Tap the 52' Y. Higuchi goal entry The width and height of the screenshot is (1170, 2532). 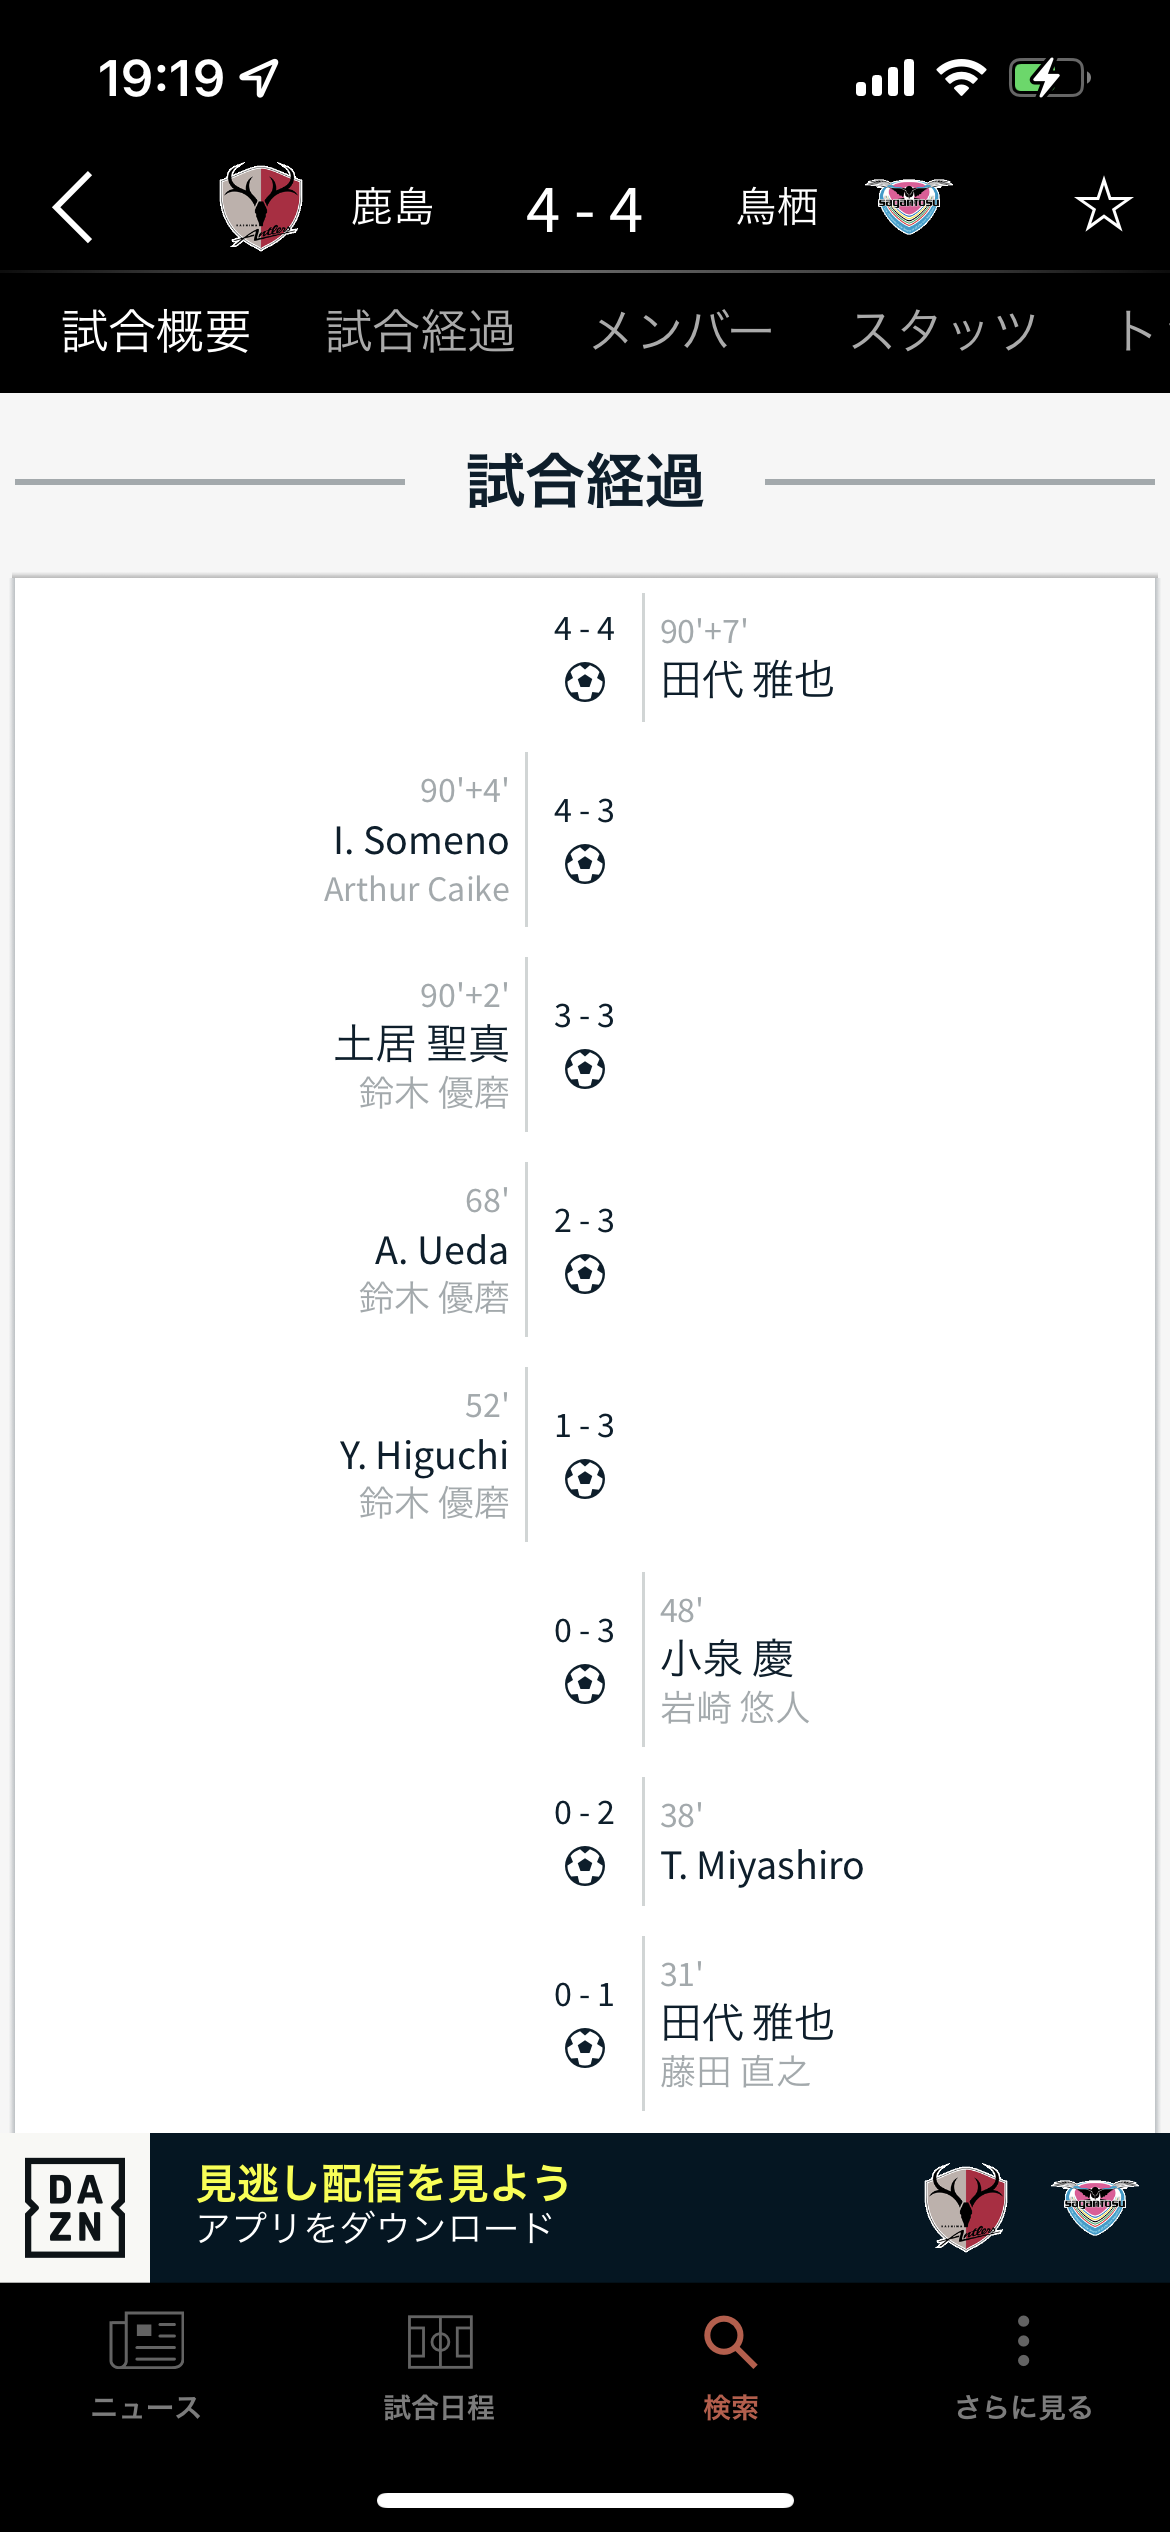[x=424, y=1455]
